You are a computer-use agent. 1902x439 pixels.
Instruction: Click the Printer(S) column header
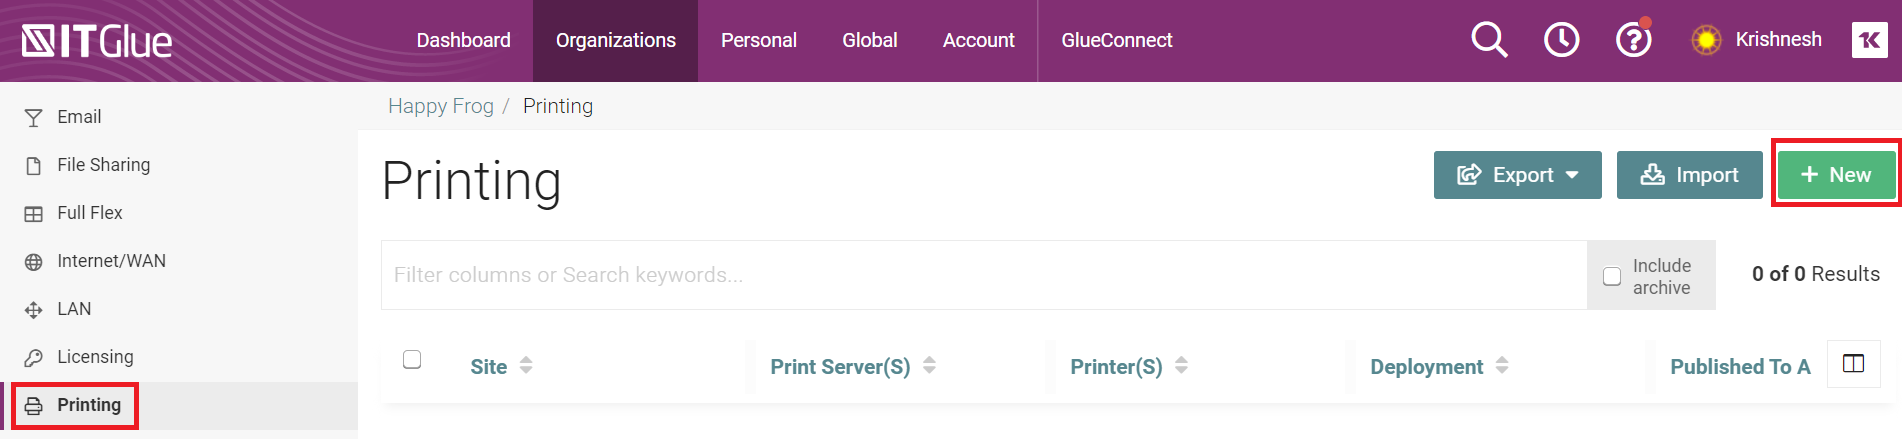[x=1116, y=367]
